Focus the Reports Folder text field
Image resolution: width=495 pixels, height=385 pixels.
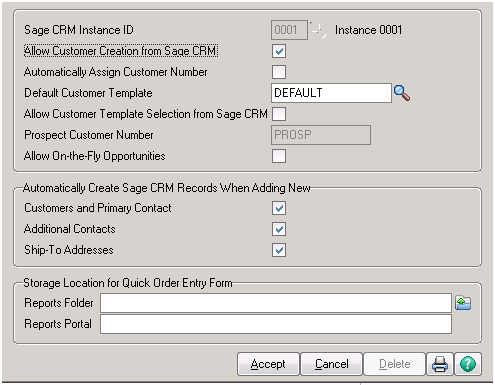click(276, 303)
